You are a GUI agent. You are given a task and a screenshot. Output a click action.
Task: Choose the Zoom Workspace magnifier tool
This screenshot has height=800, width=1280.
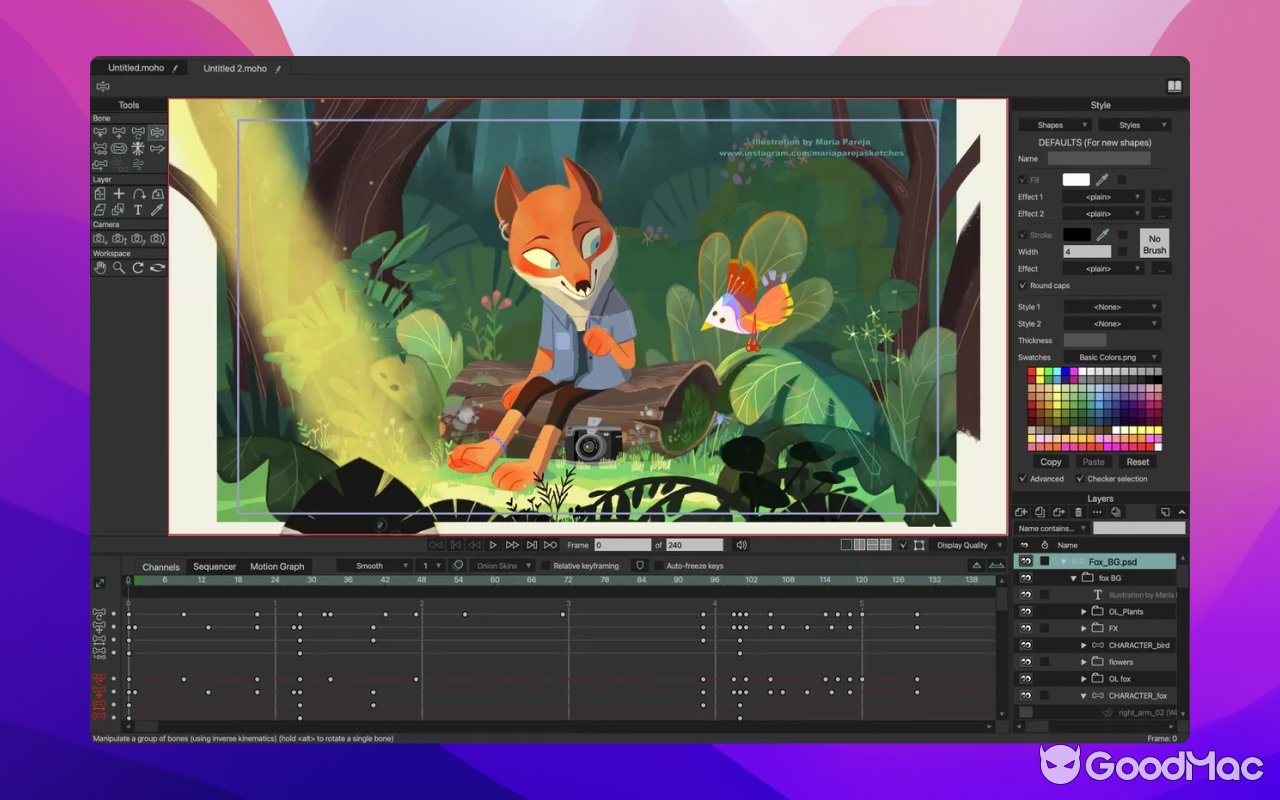(119, 268)
